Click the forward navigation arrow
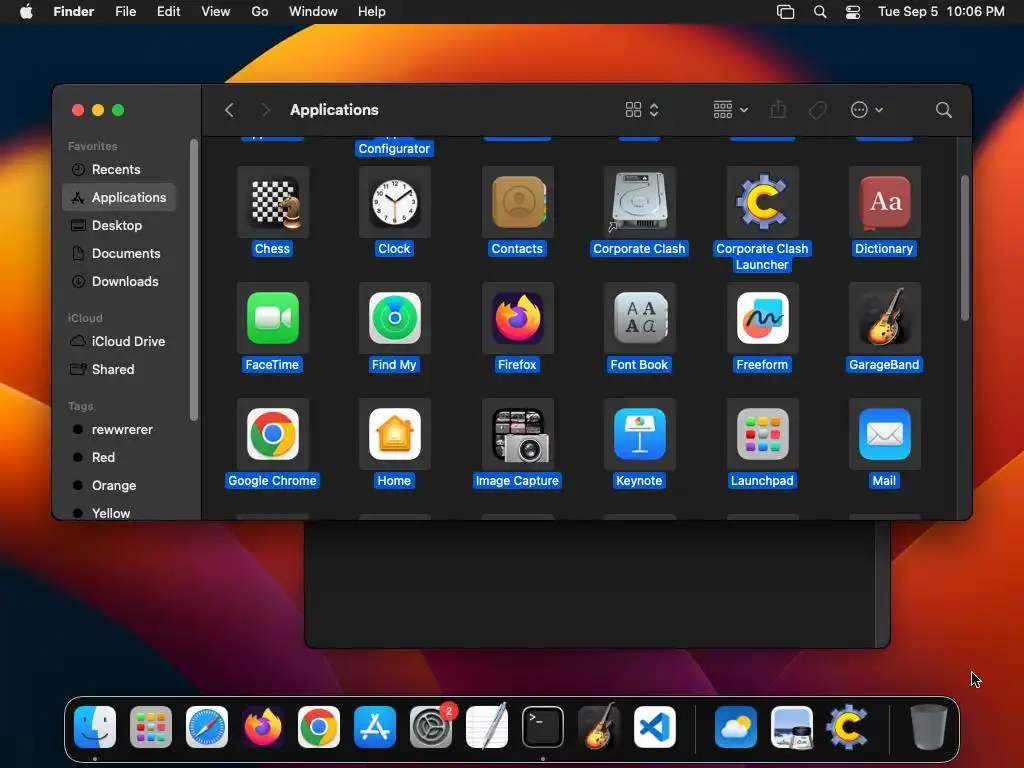Viewport: 1024px width, 768px height. (x=265, y=110)
